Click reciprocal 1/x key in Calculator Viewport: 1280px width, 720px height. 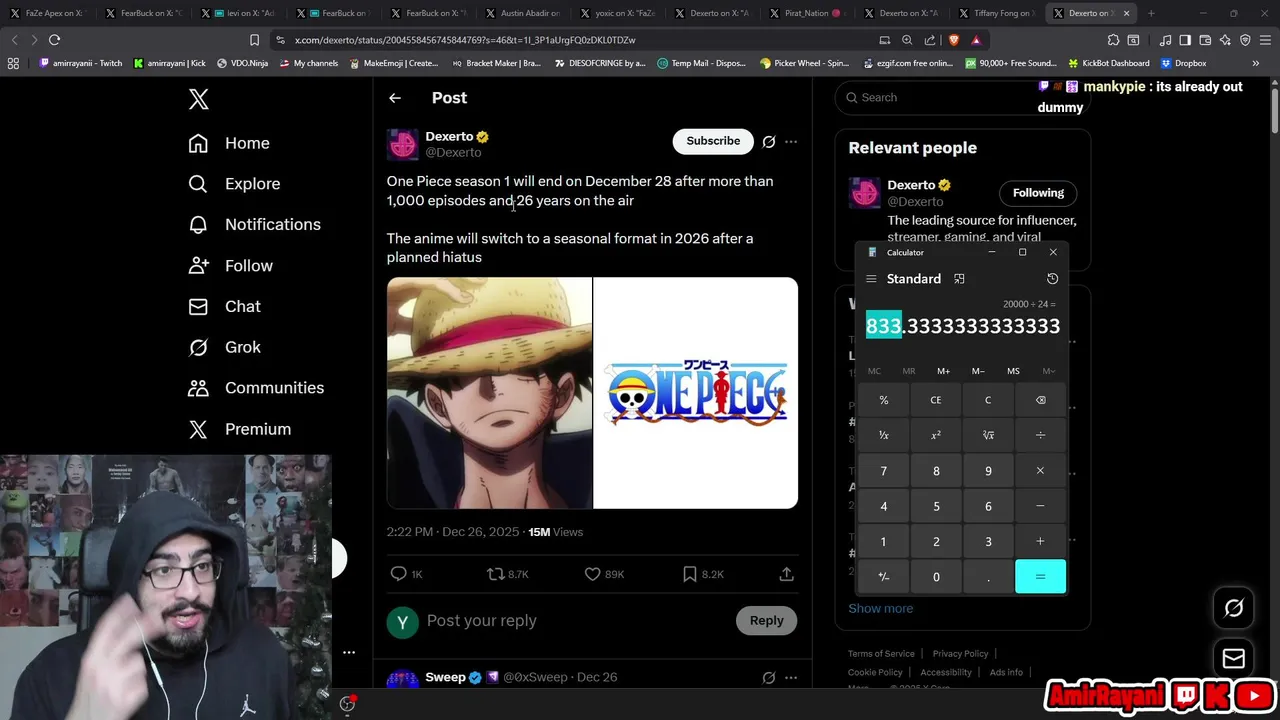[884, 435]
